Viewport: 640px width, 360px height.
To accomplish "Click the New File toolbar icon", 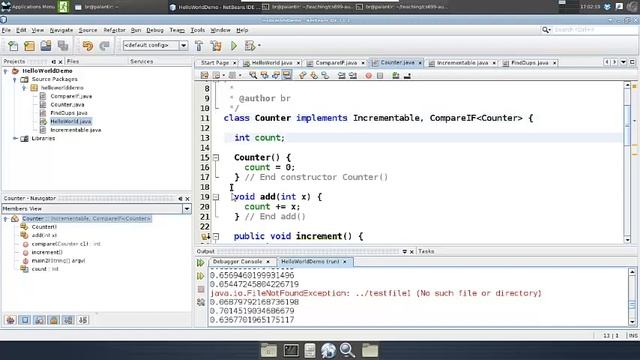I will [13, 46].
